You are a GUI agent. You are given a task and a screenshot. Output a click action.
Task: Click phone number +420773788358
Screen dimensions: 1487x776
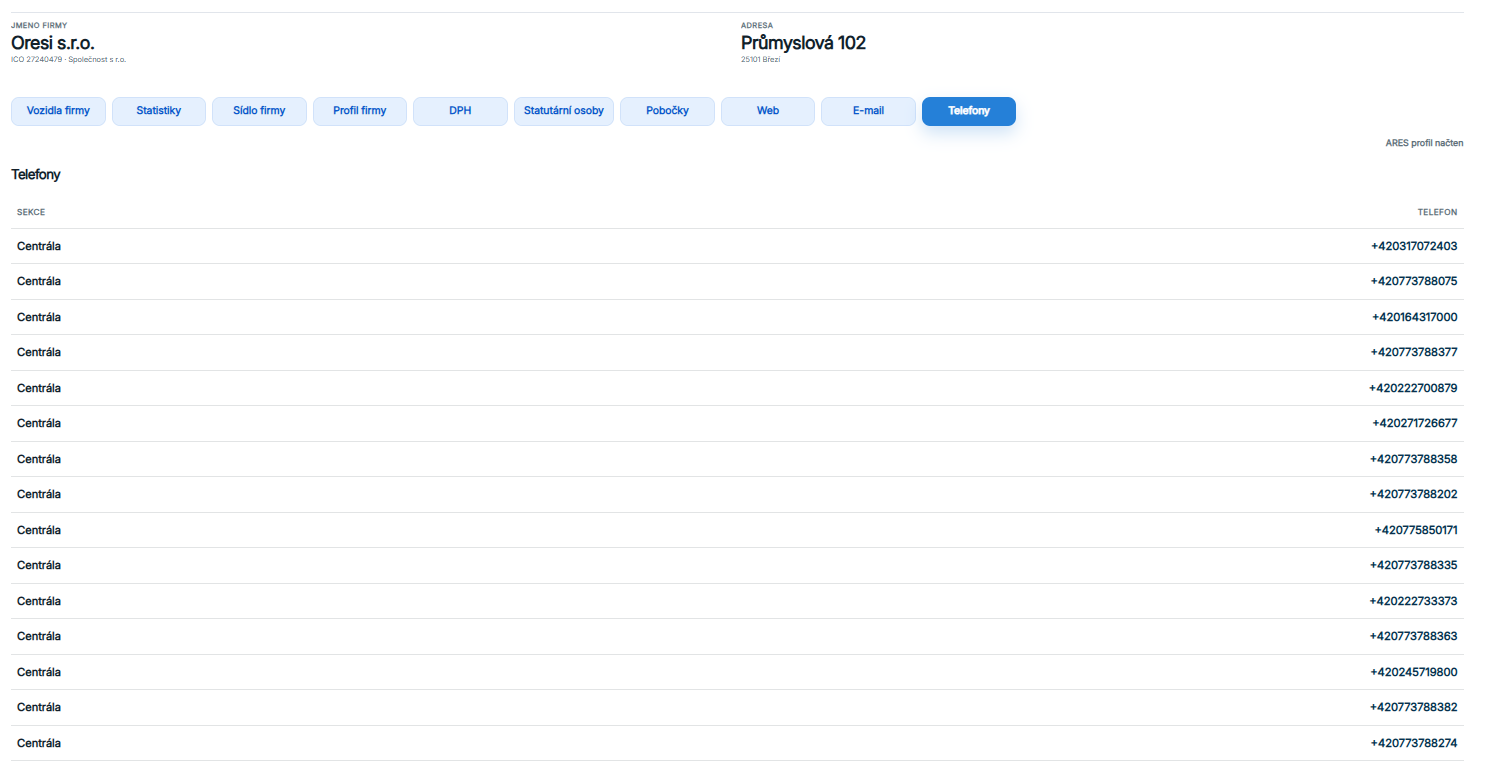pos(1414,459)
